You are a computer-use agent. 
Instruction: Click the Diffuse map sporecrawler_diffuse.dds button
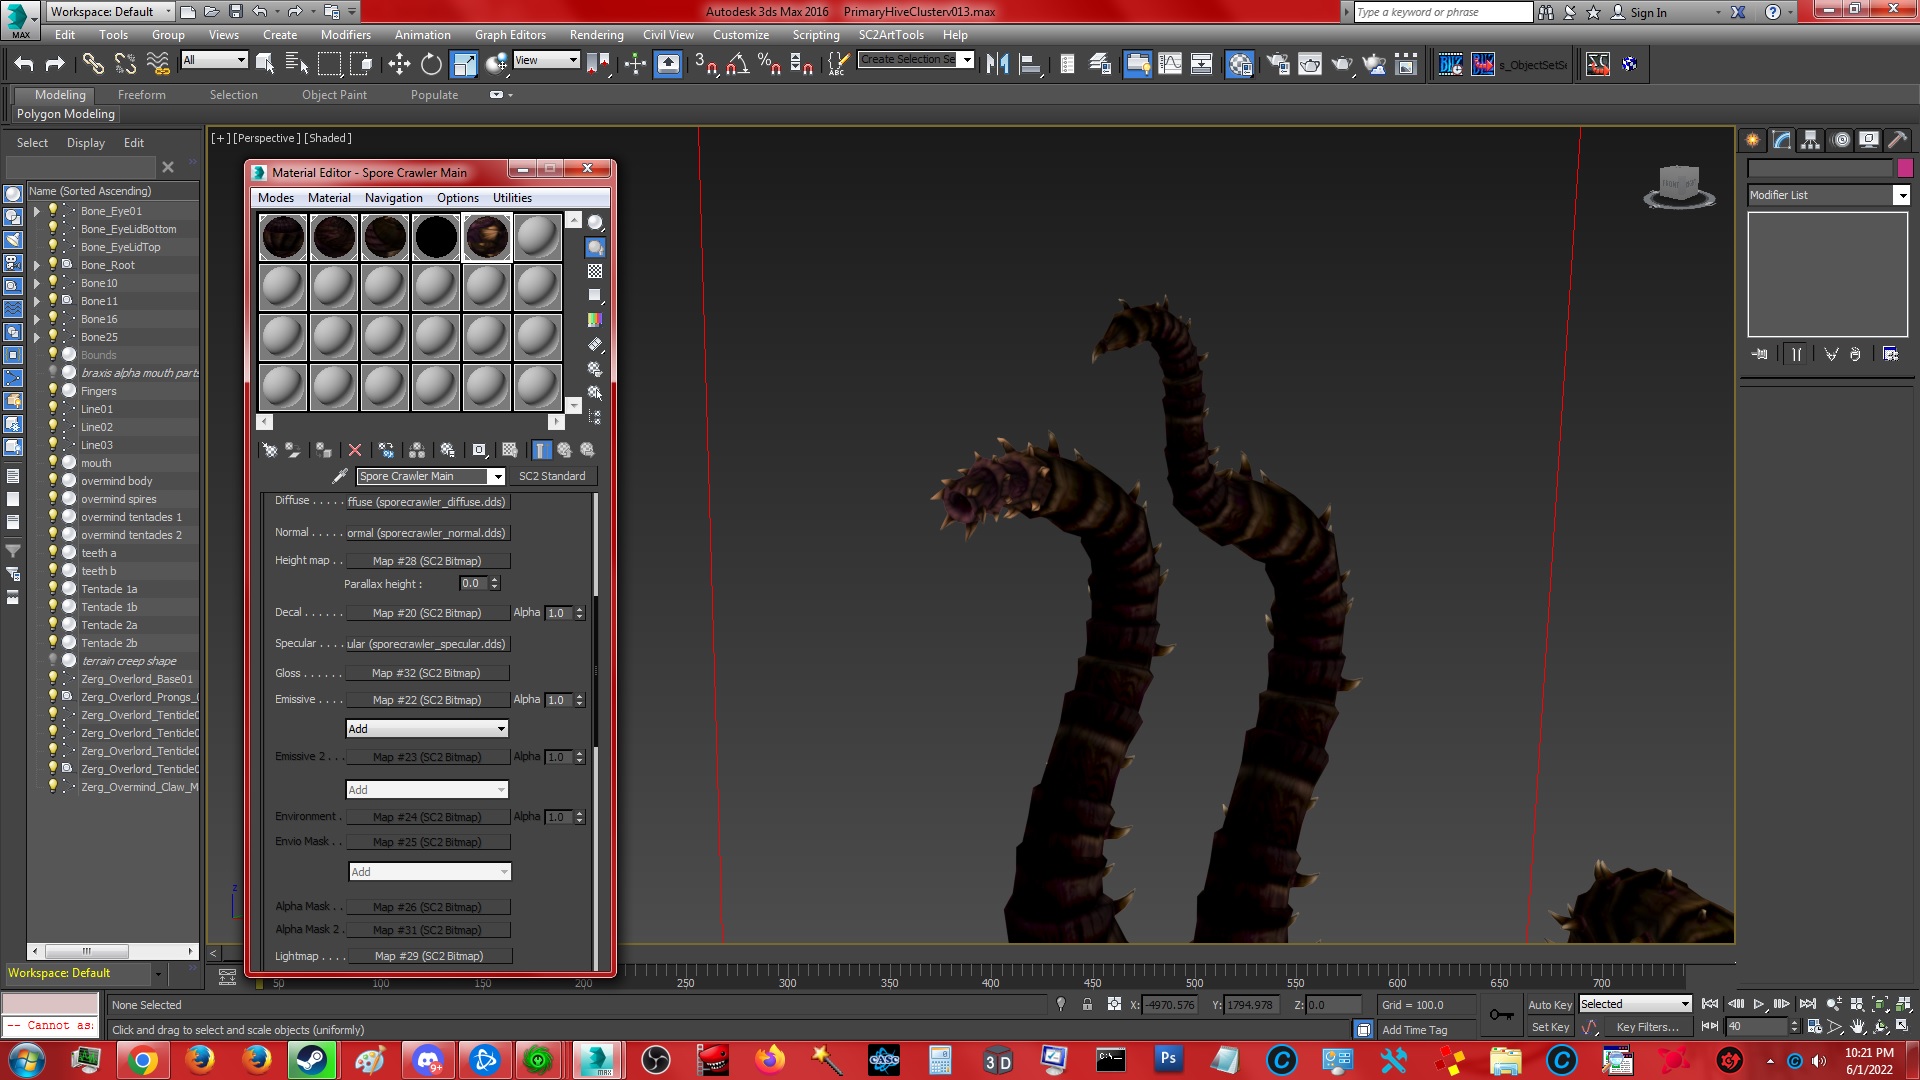pos(427,502)
